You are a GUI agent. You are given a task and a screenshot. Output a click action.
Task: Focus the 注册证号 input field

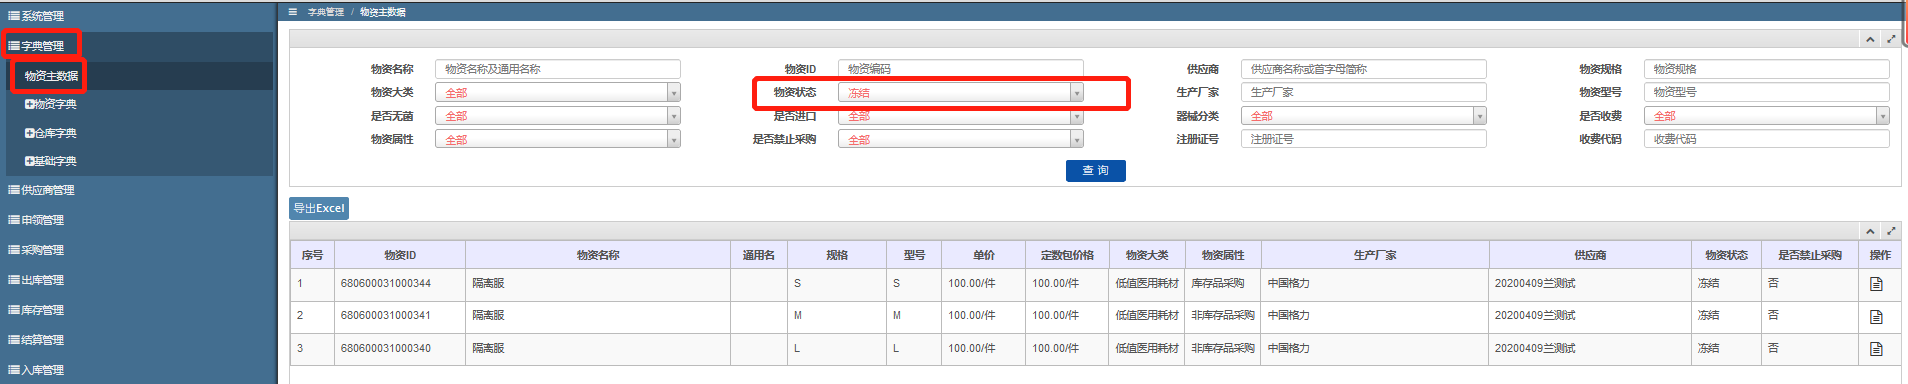coord(1363,139)
